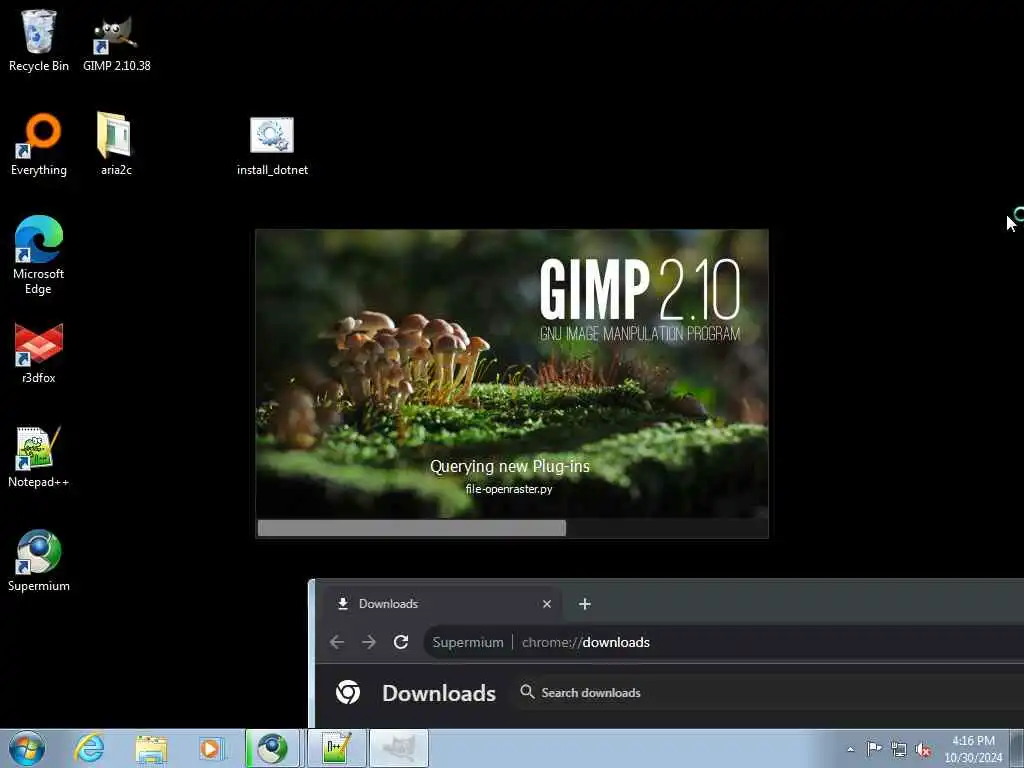
Task: Click the Downloads page heading
Action: (x=439, y=693)
